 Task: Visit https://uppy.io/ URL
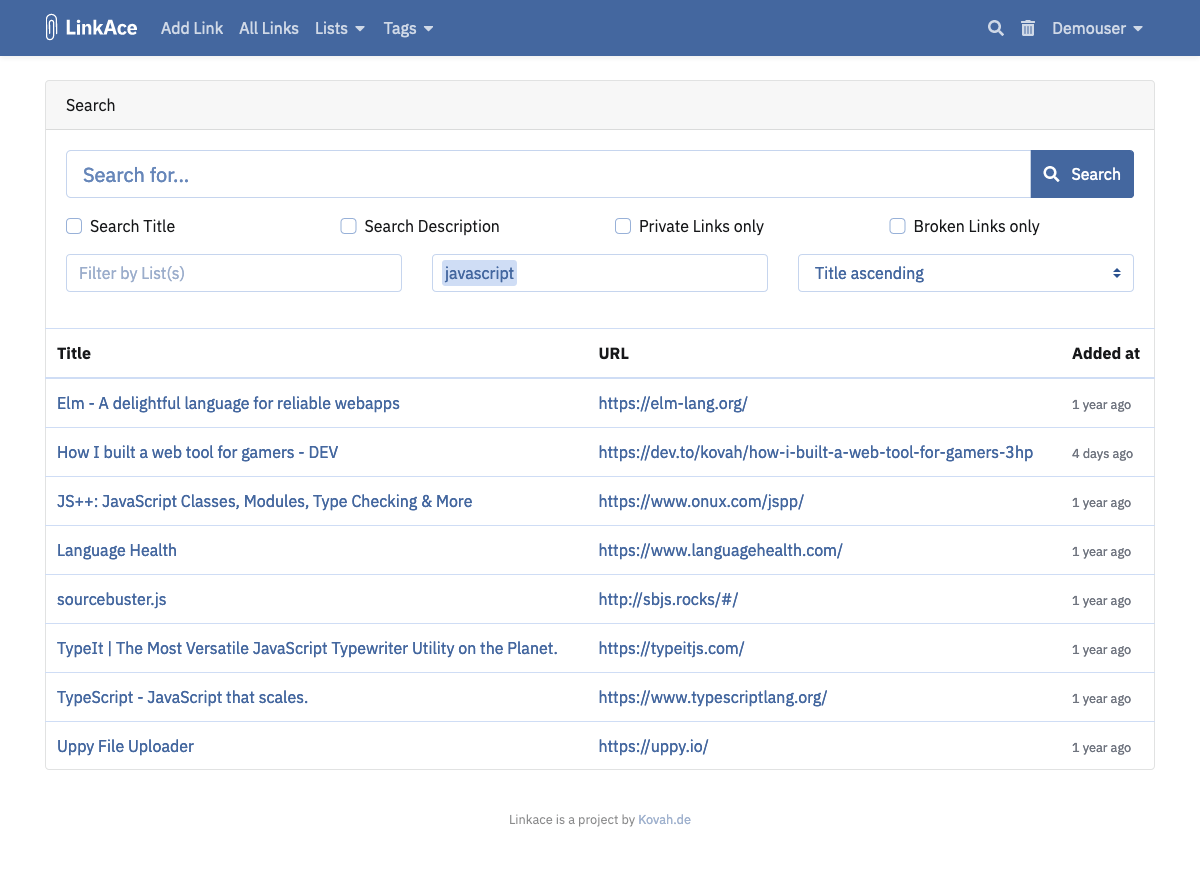pyautogui.click(x=654, y=746)
